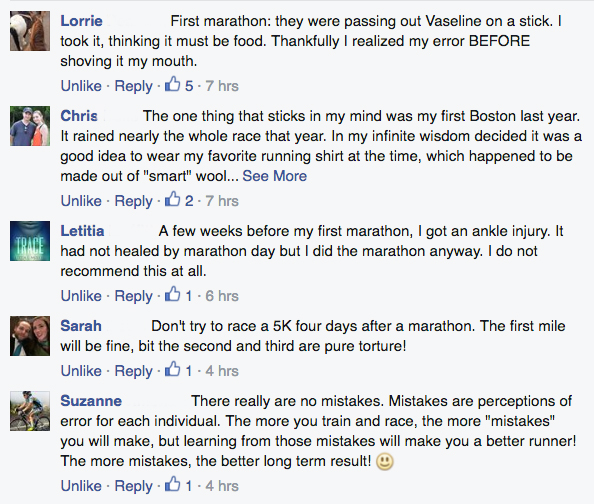Click the like-count thumb on Chris's comment

point(172,199)
